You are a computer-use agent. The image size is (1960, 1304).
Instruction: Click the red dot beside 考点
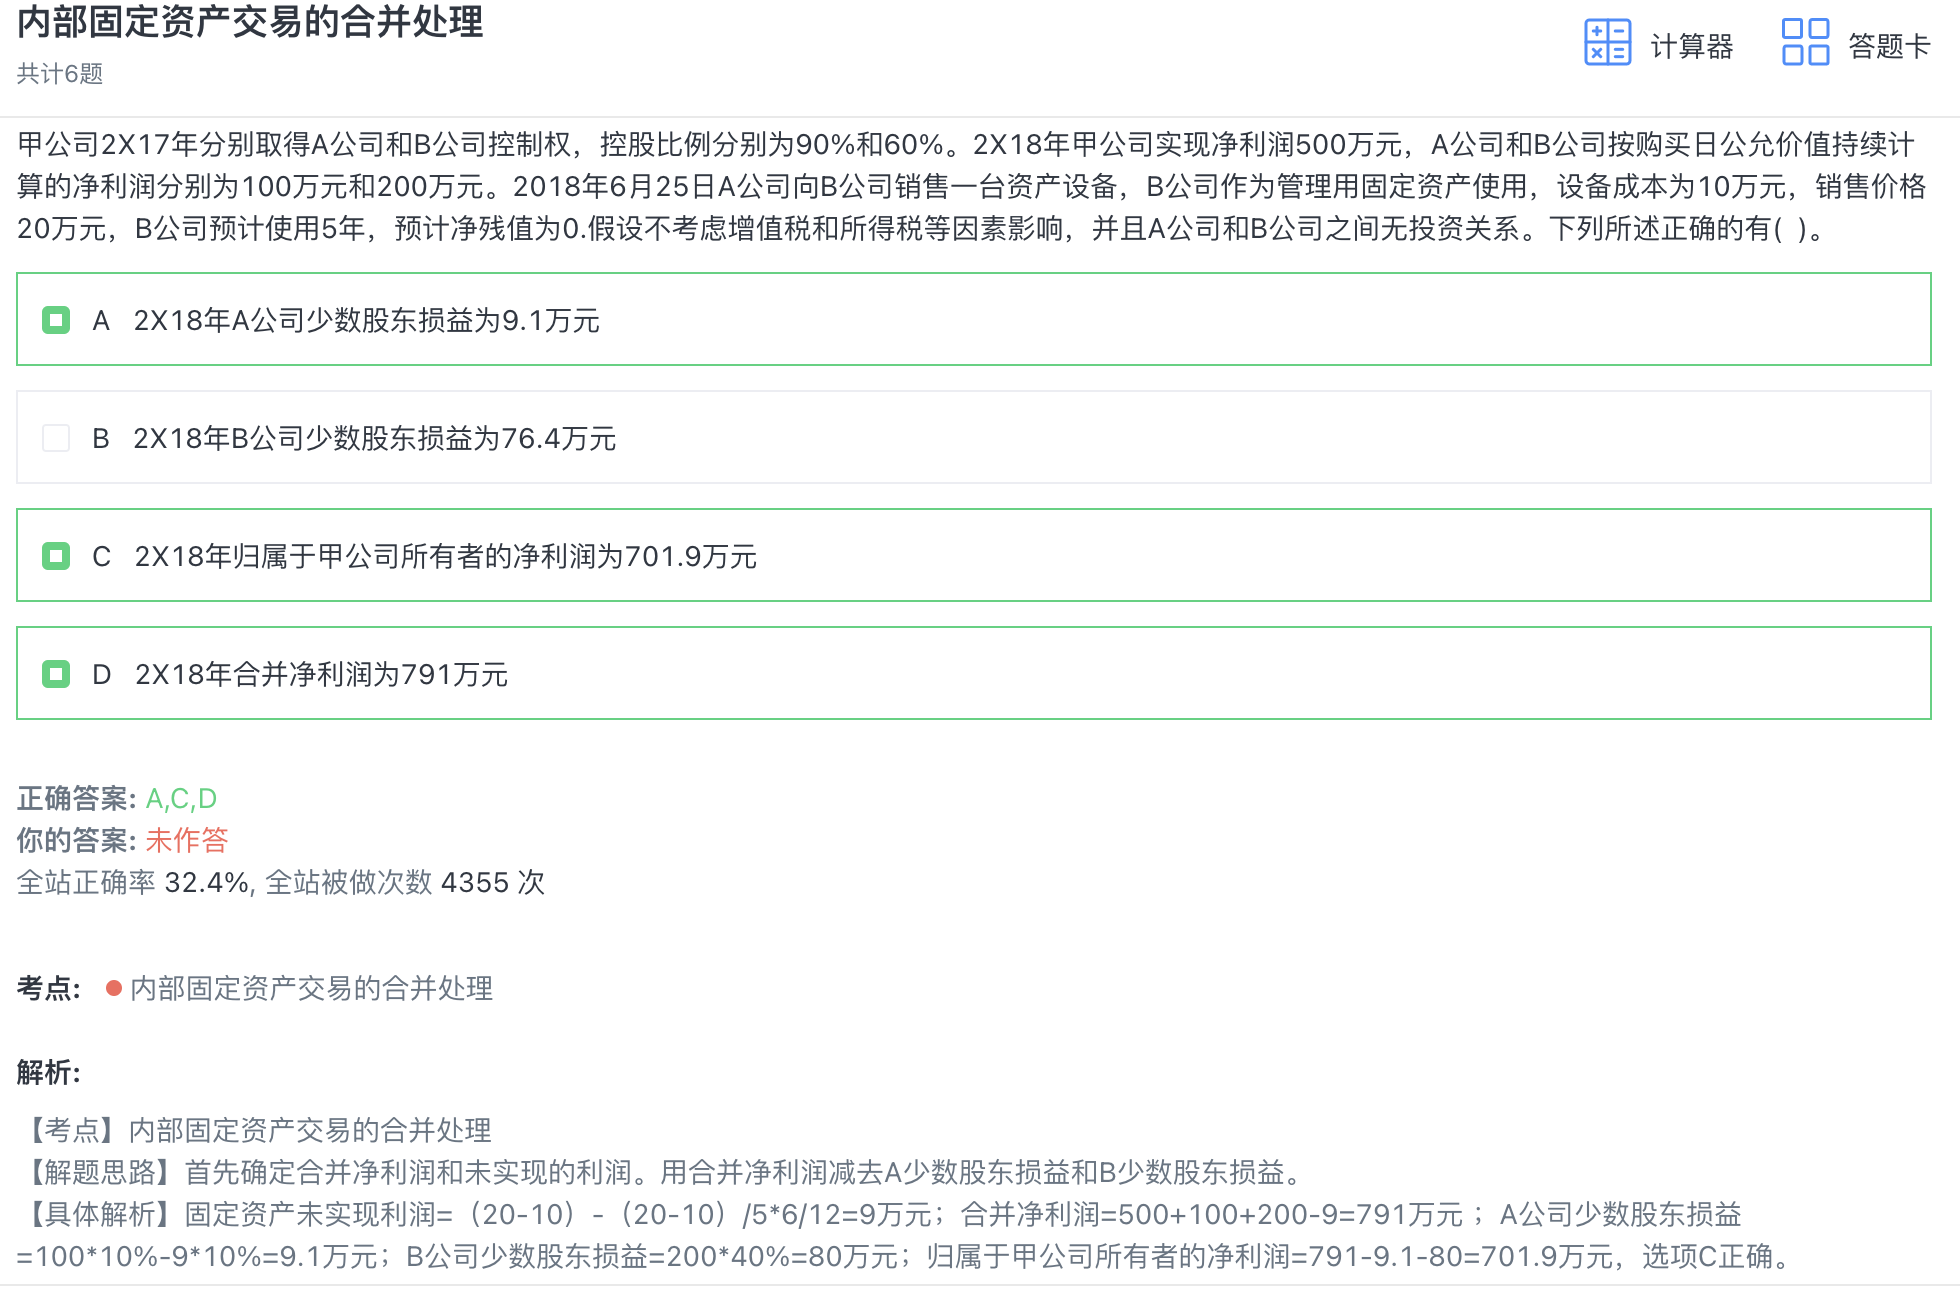(x=114, y=989)
